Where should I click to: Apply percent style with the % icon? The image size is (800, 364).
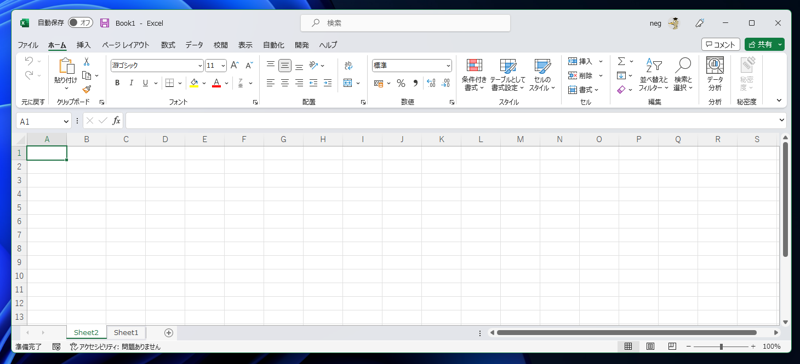coord(401,83)
